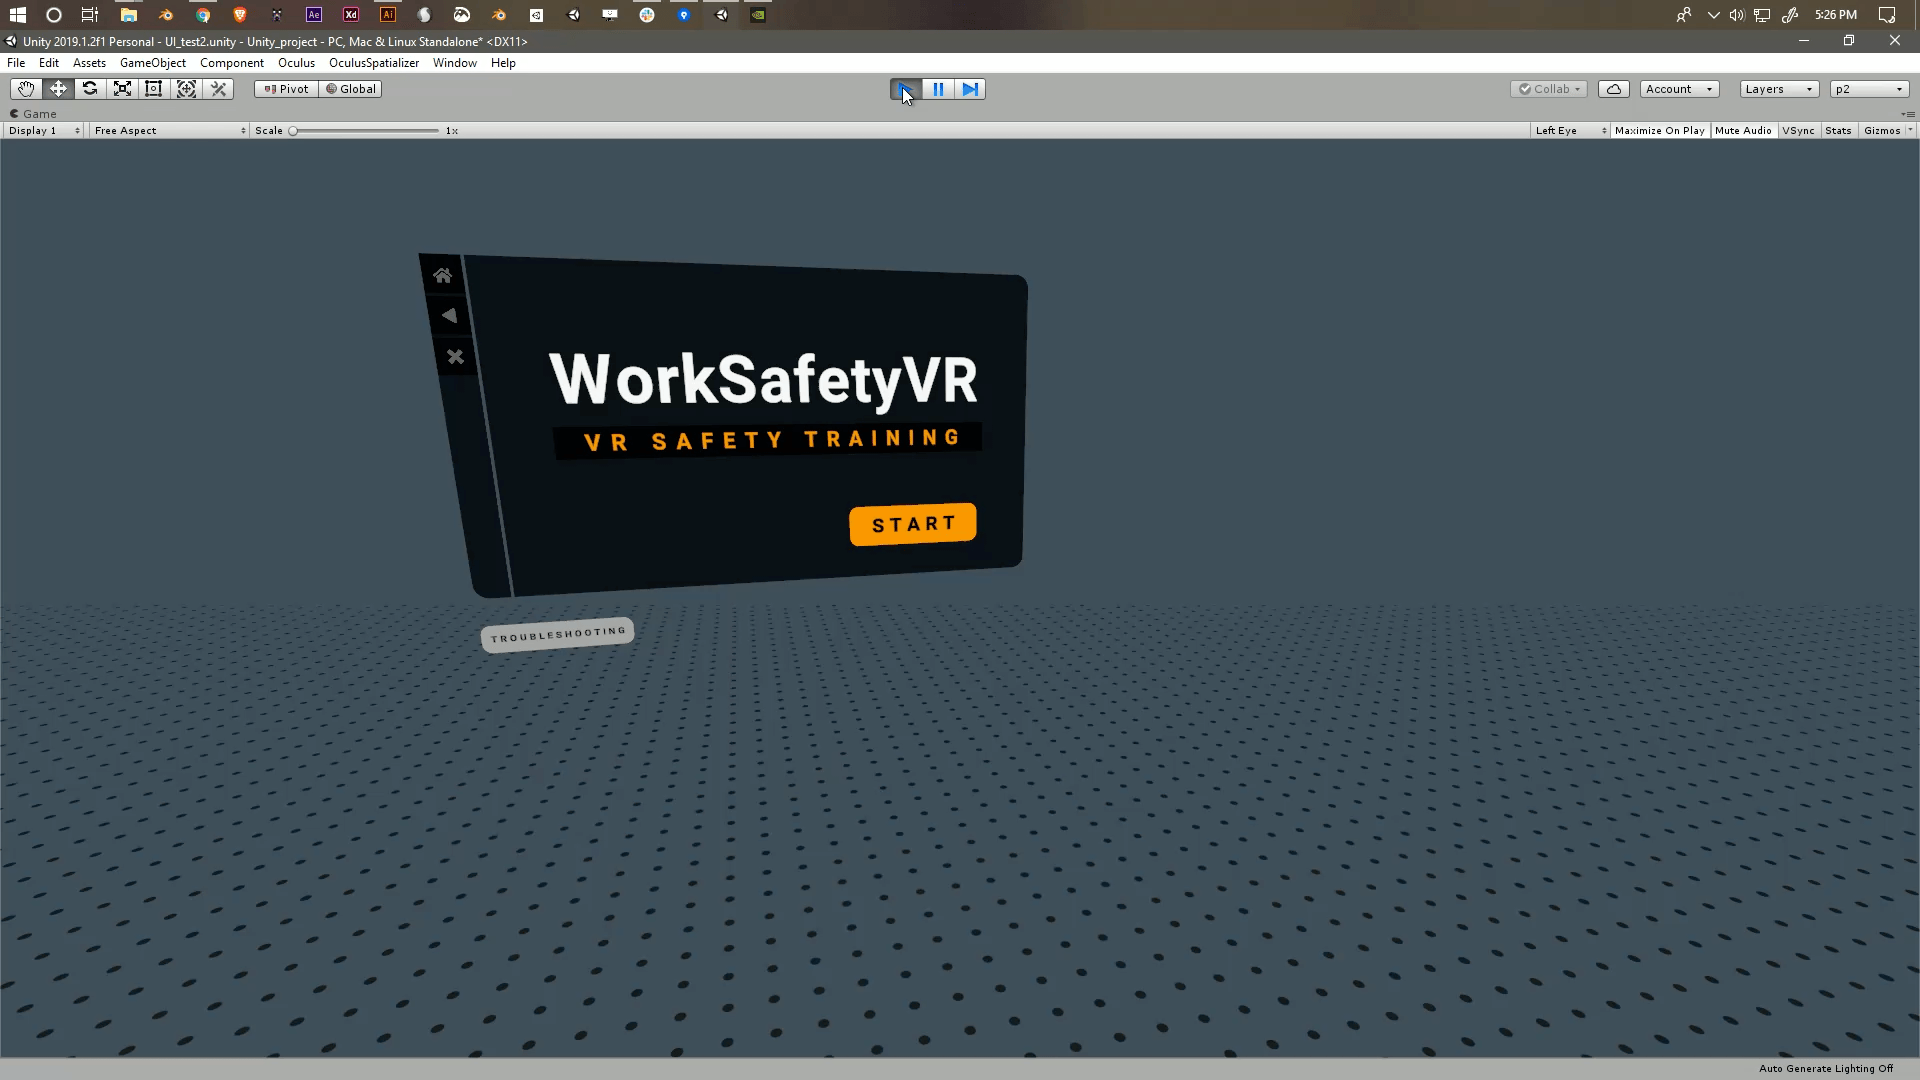The height and width of the screenshot is (1080, 1920).
Task: Open the GameObject menu
Action: pos(152,63)
